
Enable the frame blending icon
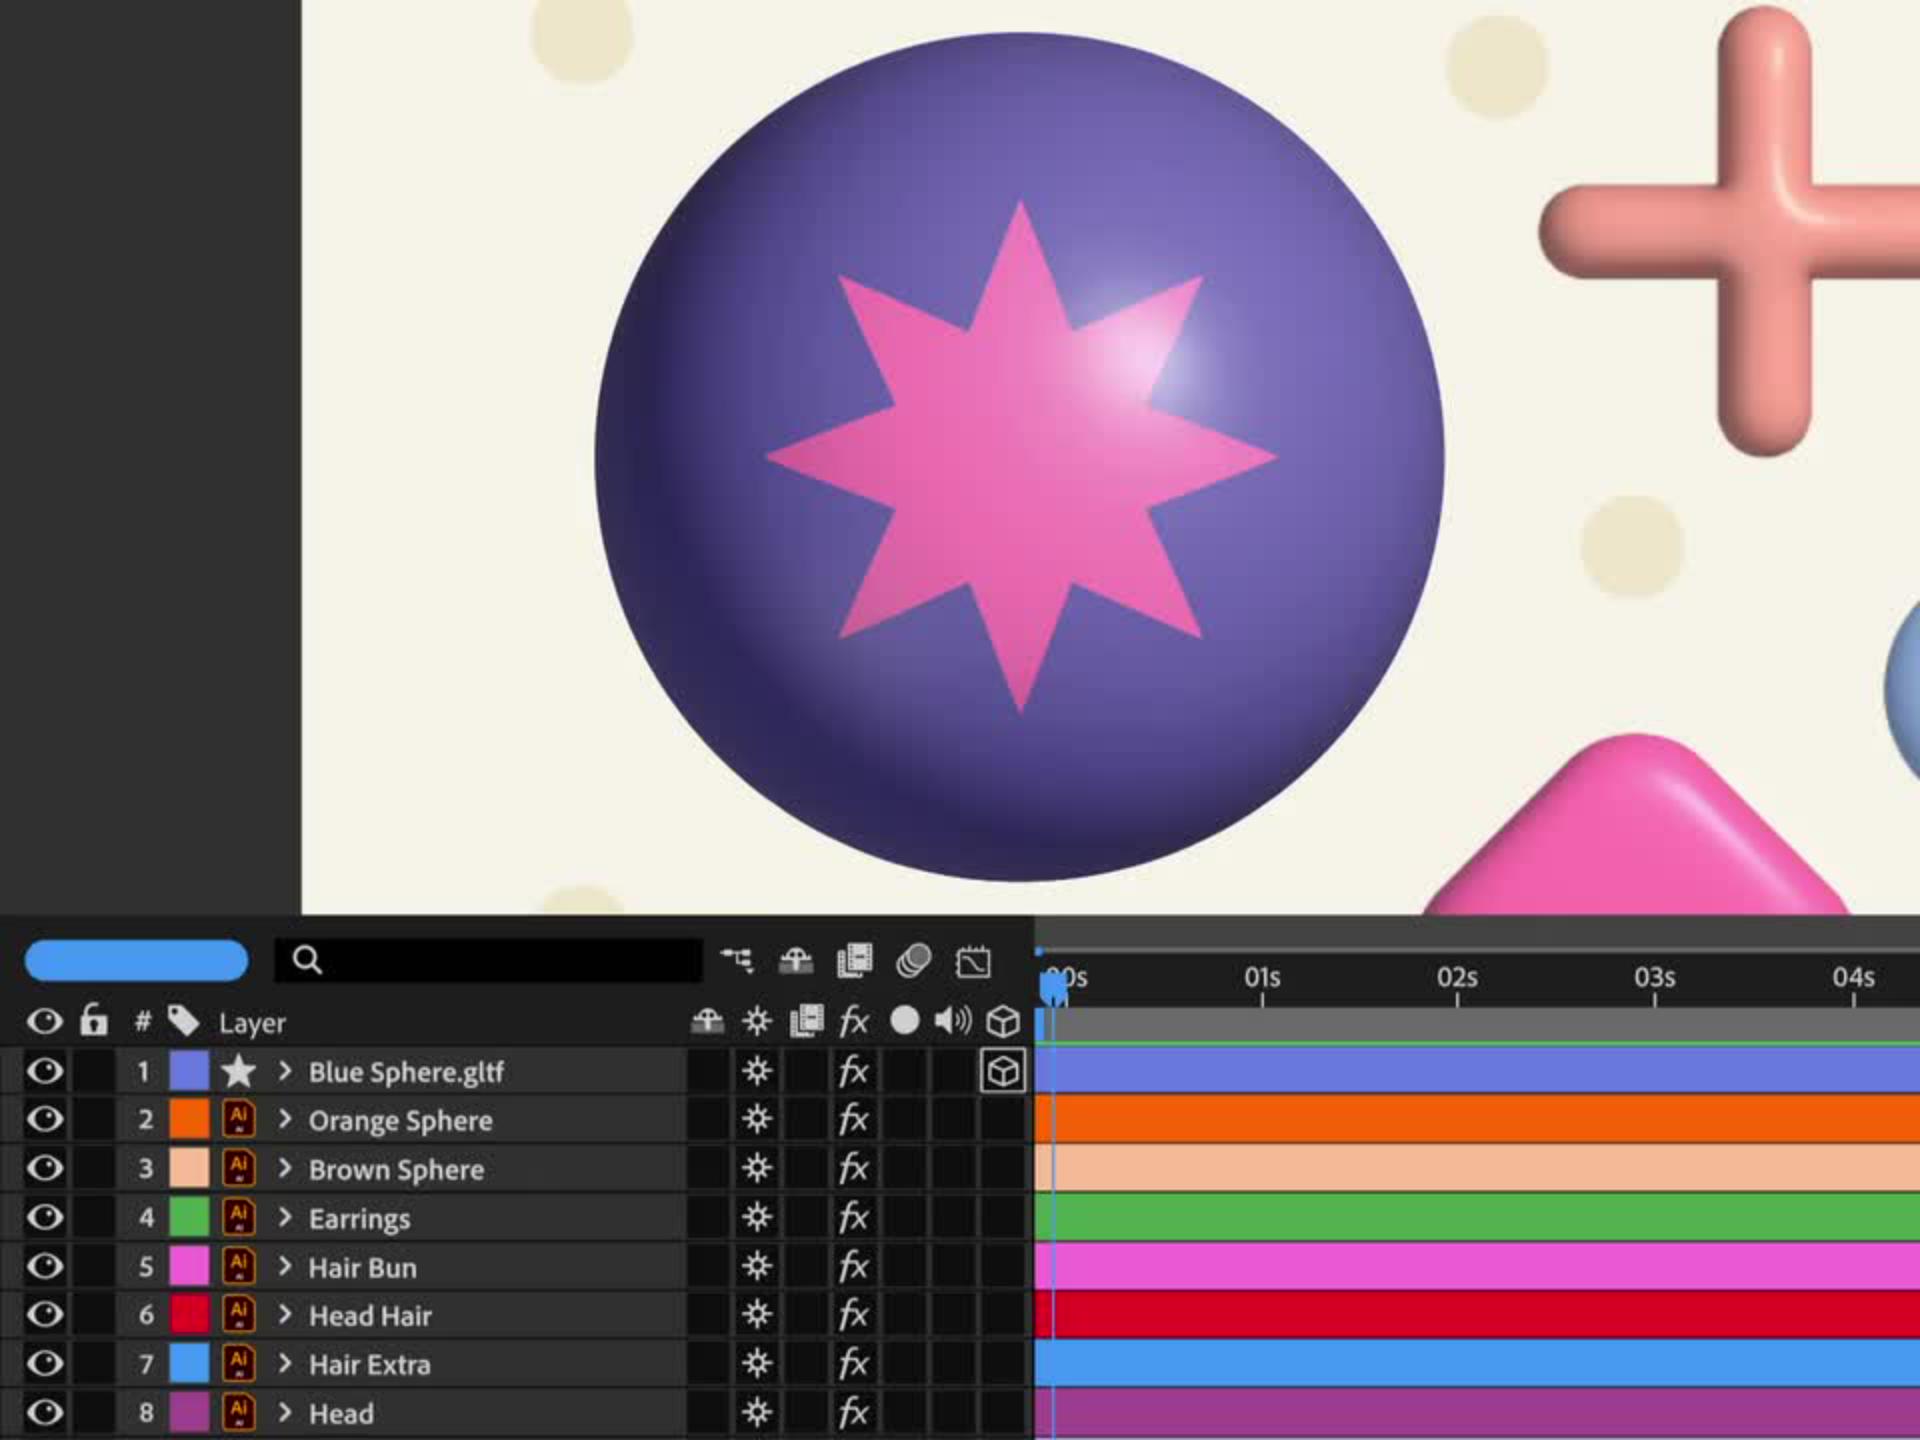click(x=855, y=960)
